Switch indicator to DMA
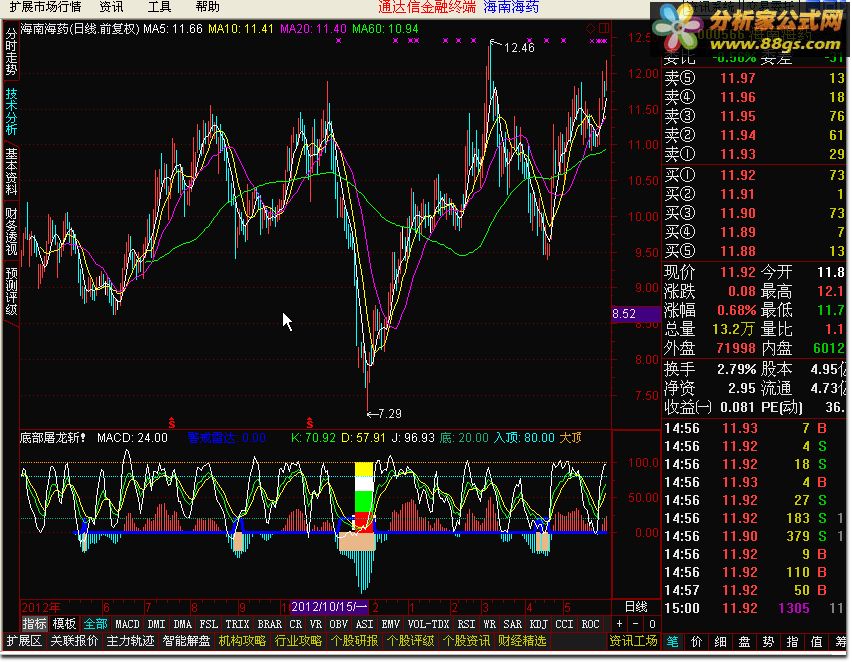 [183, 624]
